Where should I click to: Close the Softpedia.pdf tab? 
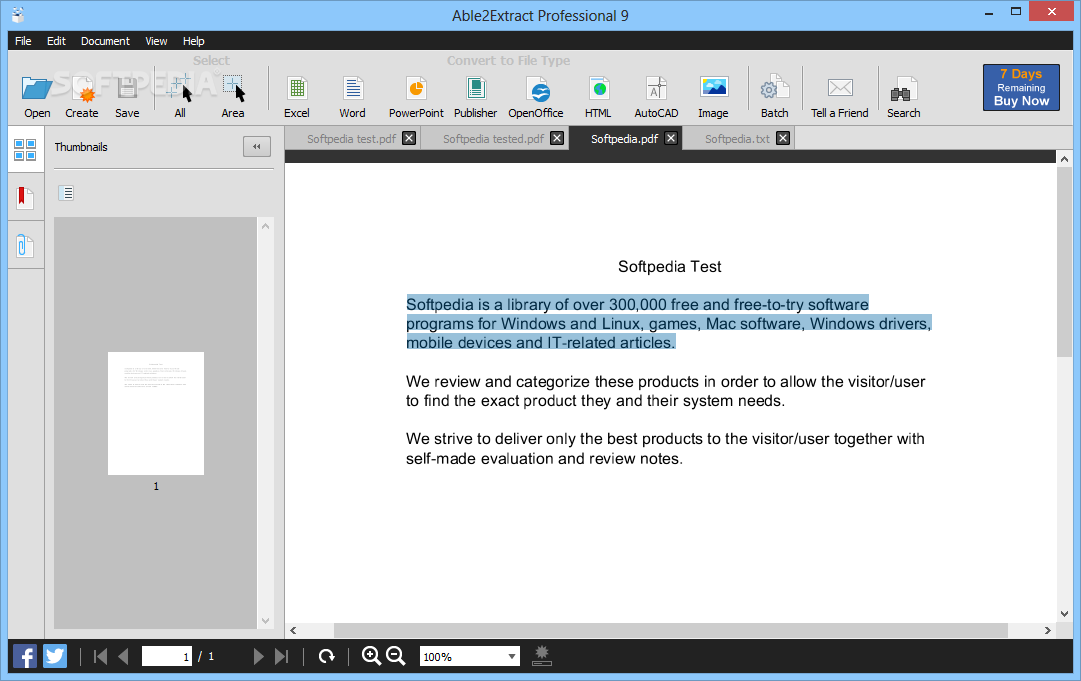click(671, 139)
